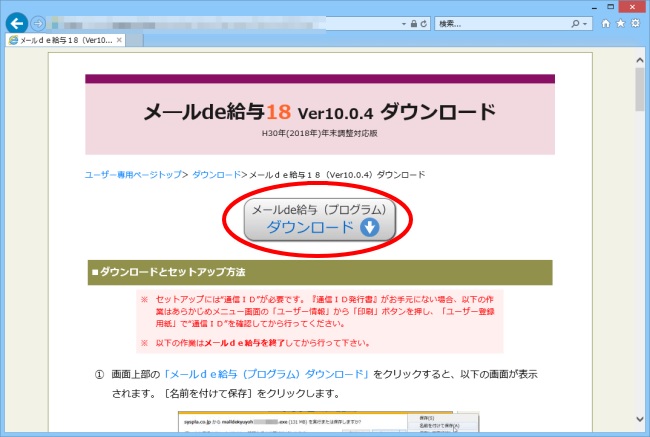Click the lock security icon in address bar
This screenshot has height=437, width=650.
(x=413, y=24)
